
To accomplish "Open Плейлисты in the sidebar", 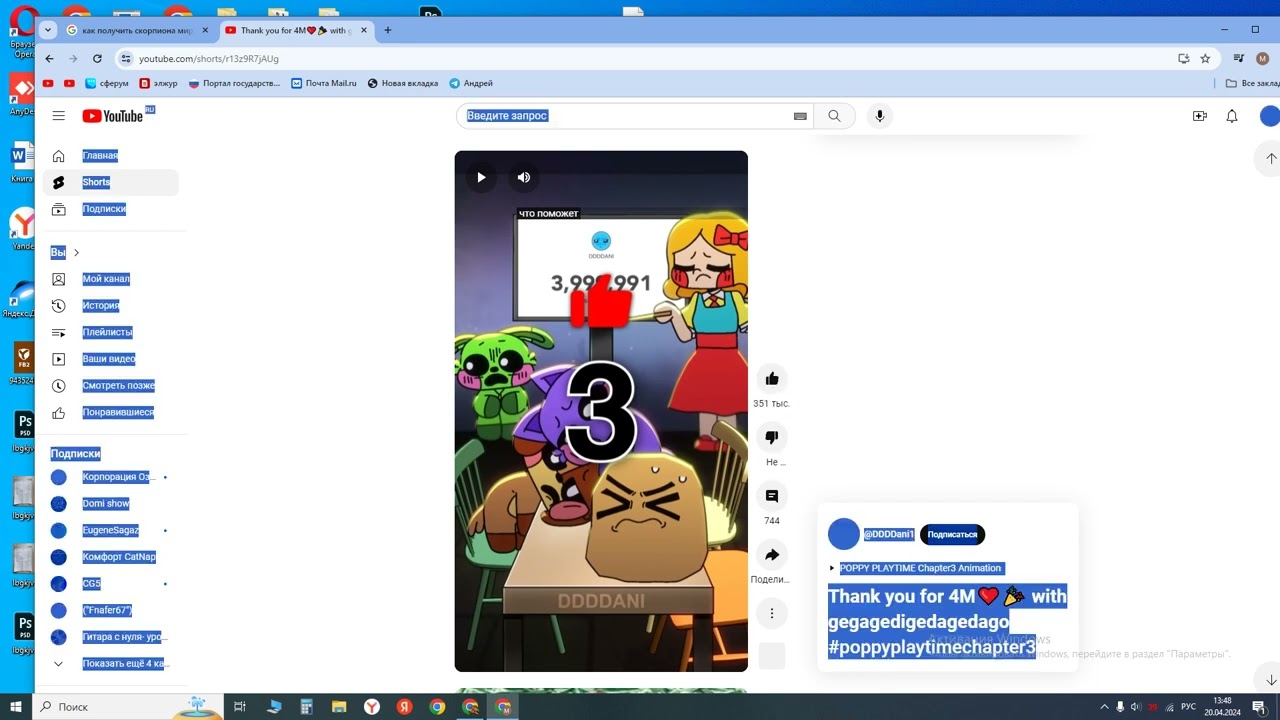I will click(x=111, y=332).
